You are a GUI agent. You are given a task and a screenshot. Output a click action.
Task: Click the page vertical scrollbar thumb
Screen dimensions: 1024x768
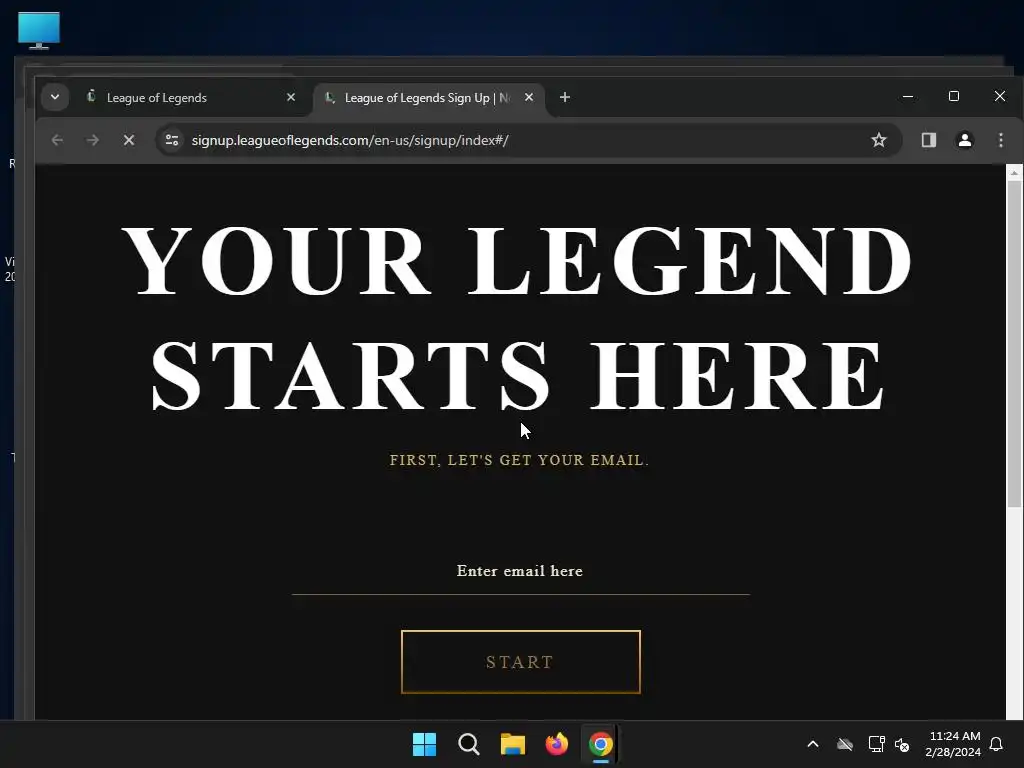click(x=1014, y=345)
